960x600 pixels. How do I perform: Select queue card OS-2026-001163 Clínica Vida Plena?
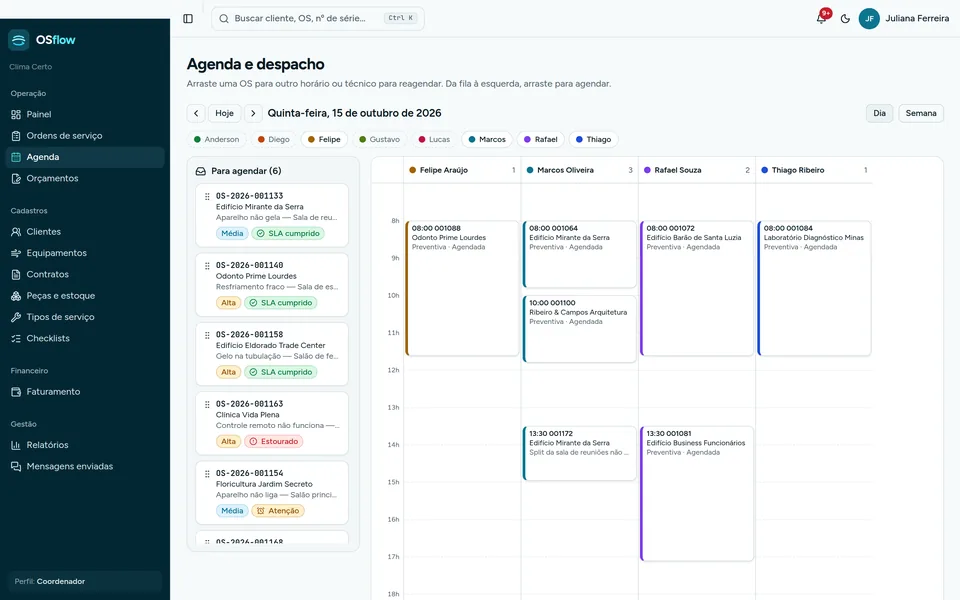(272, 423)
